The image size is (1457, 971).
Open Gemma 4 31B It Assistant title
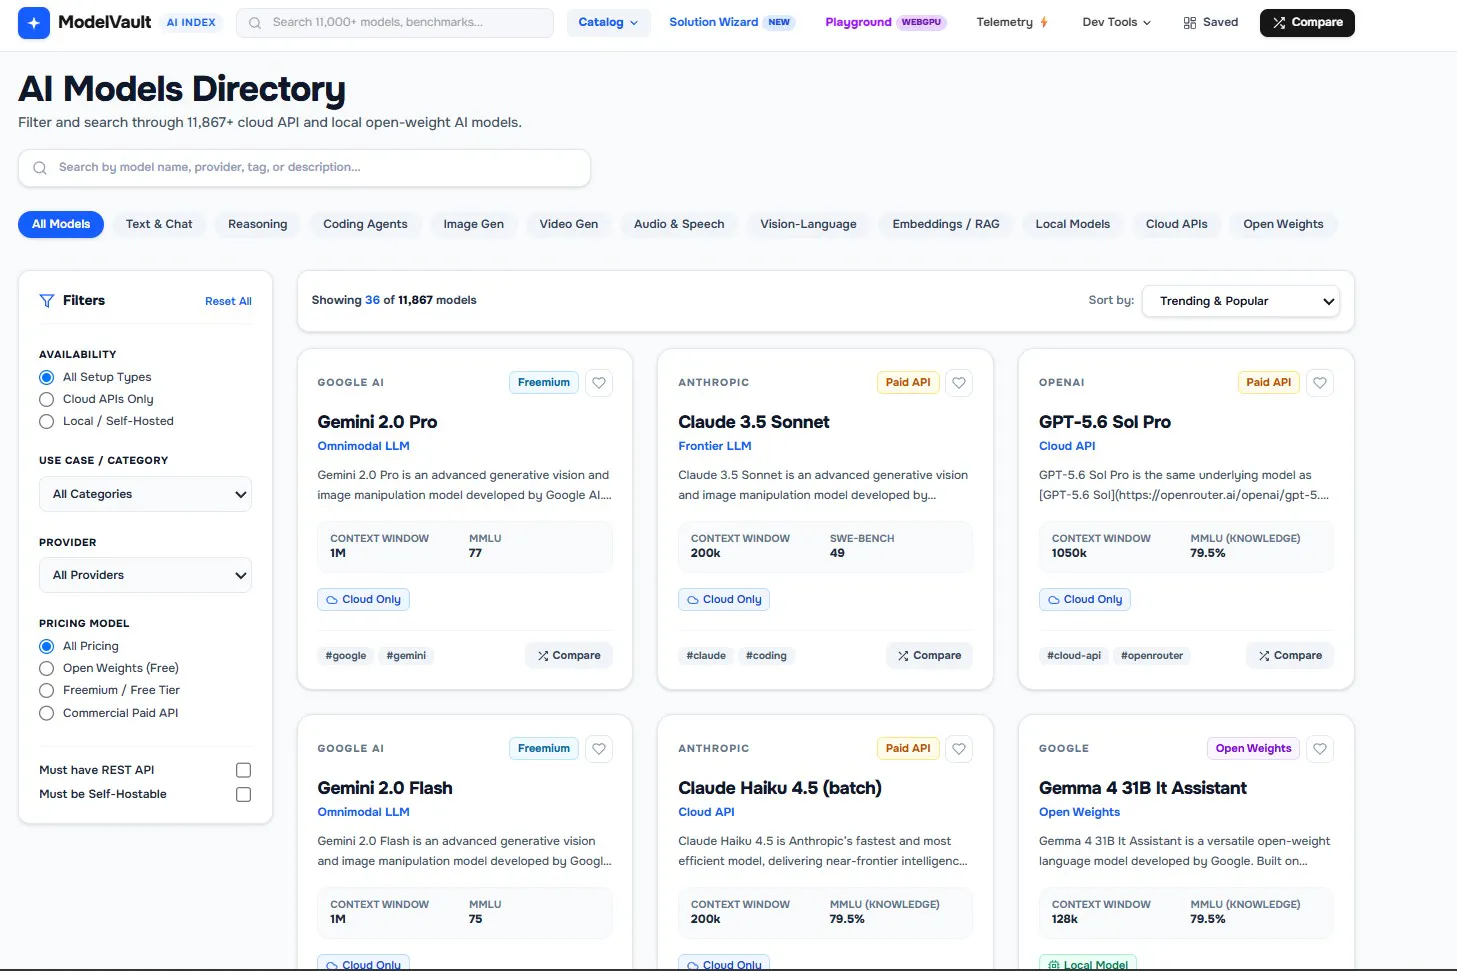click(x=1143, y=788)
